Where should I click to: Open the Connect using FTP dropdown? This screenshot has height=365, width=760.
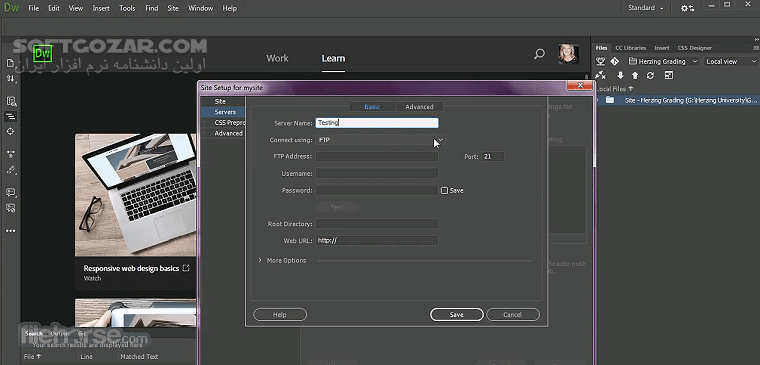pyautogui.click(x=380, y=140)
